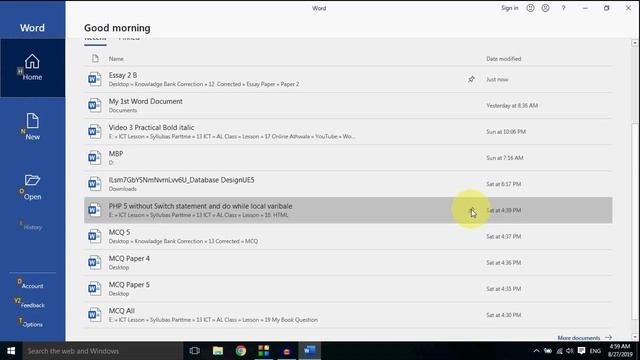Click the ENG language indicator
The height and width of the screenshot is (360, 640).
pyautogui.click(x=595, y=351)
